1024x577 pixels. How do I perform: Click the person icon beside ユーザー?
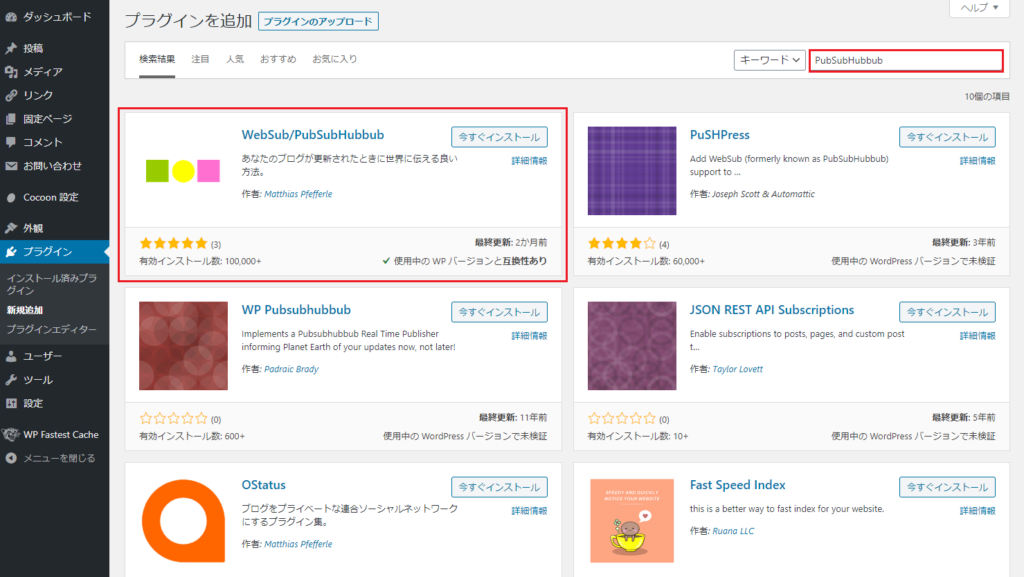click(x=11, y=356)
